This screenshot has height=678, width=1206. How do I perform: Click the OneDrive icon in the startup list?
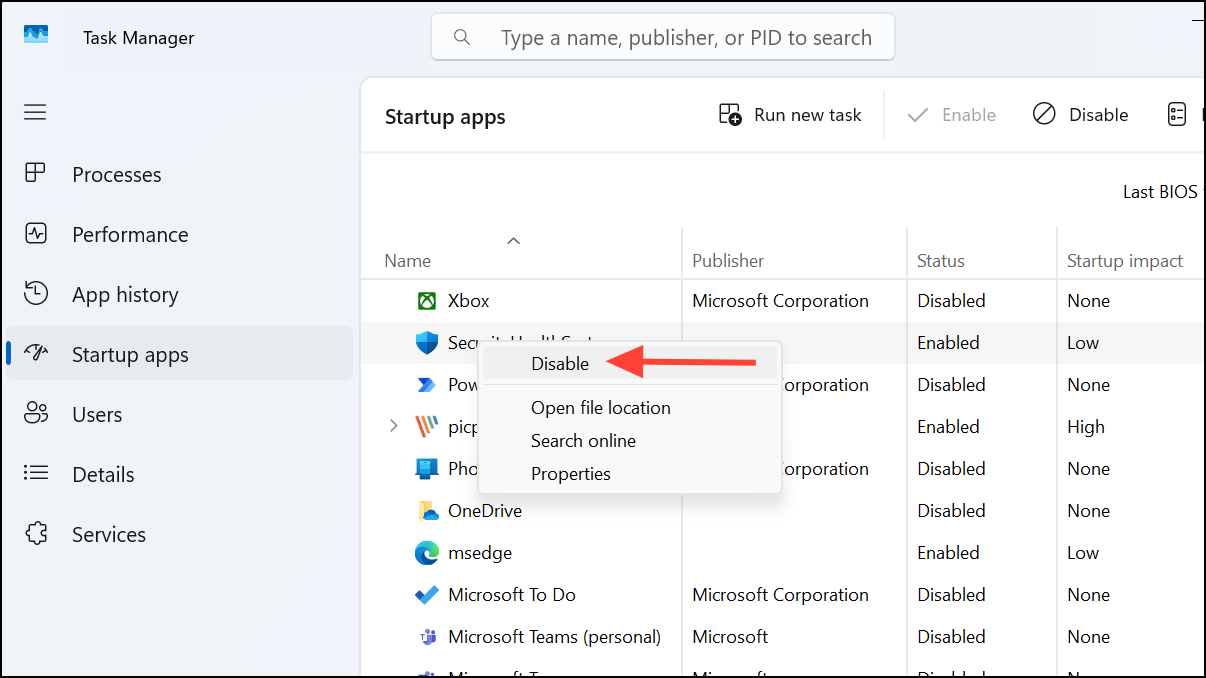pos(426,510)
